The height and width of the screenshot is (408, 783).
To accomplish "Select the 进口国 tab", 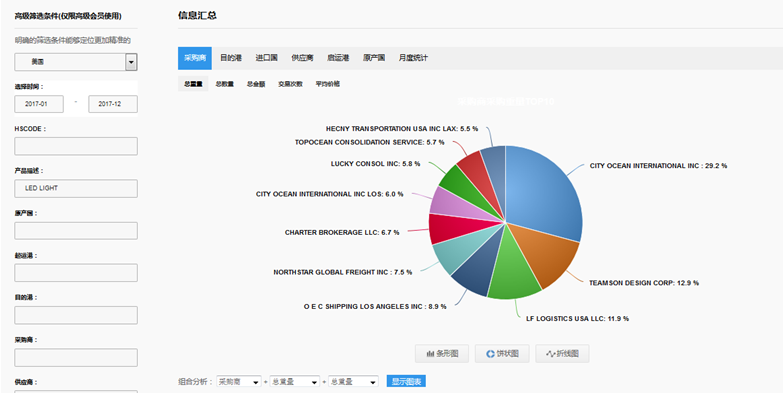I will 267,58.
